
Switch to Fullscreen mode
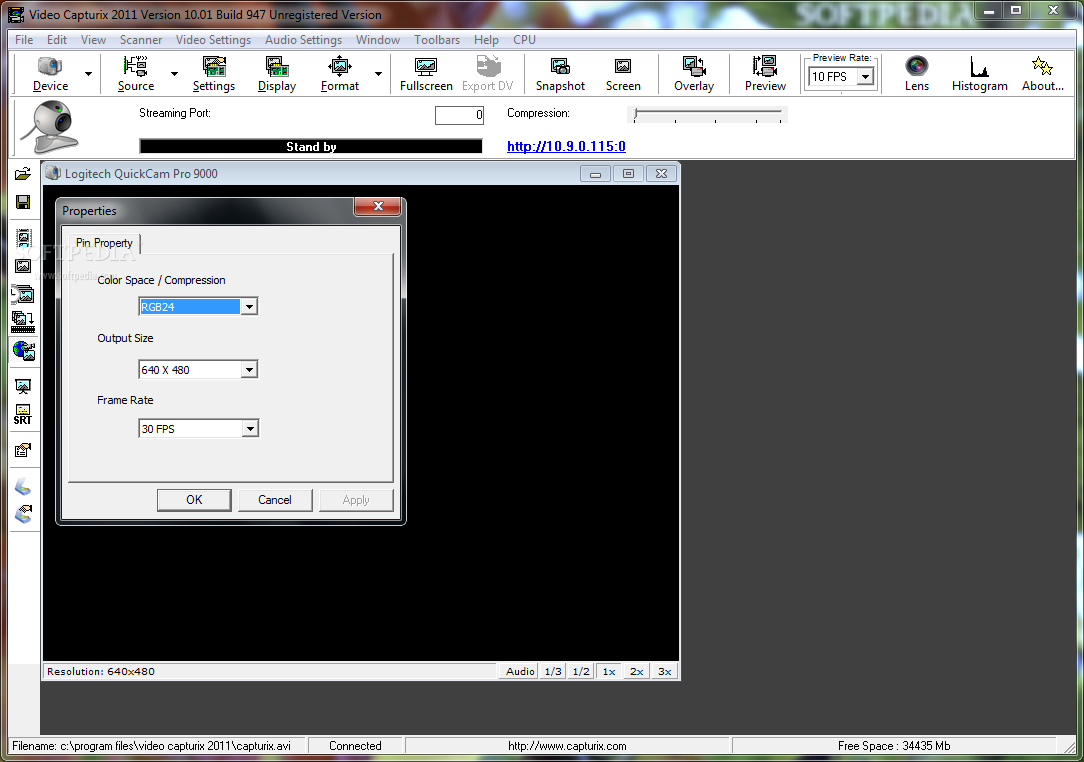pos(426,74)
